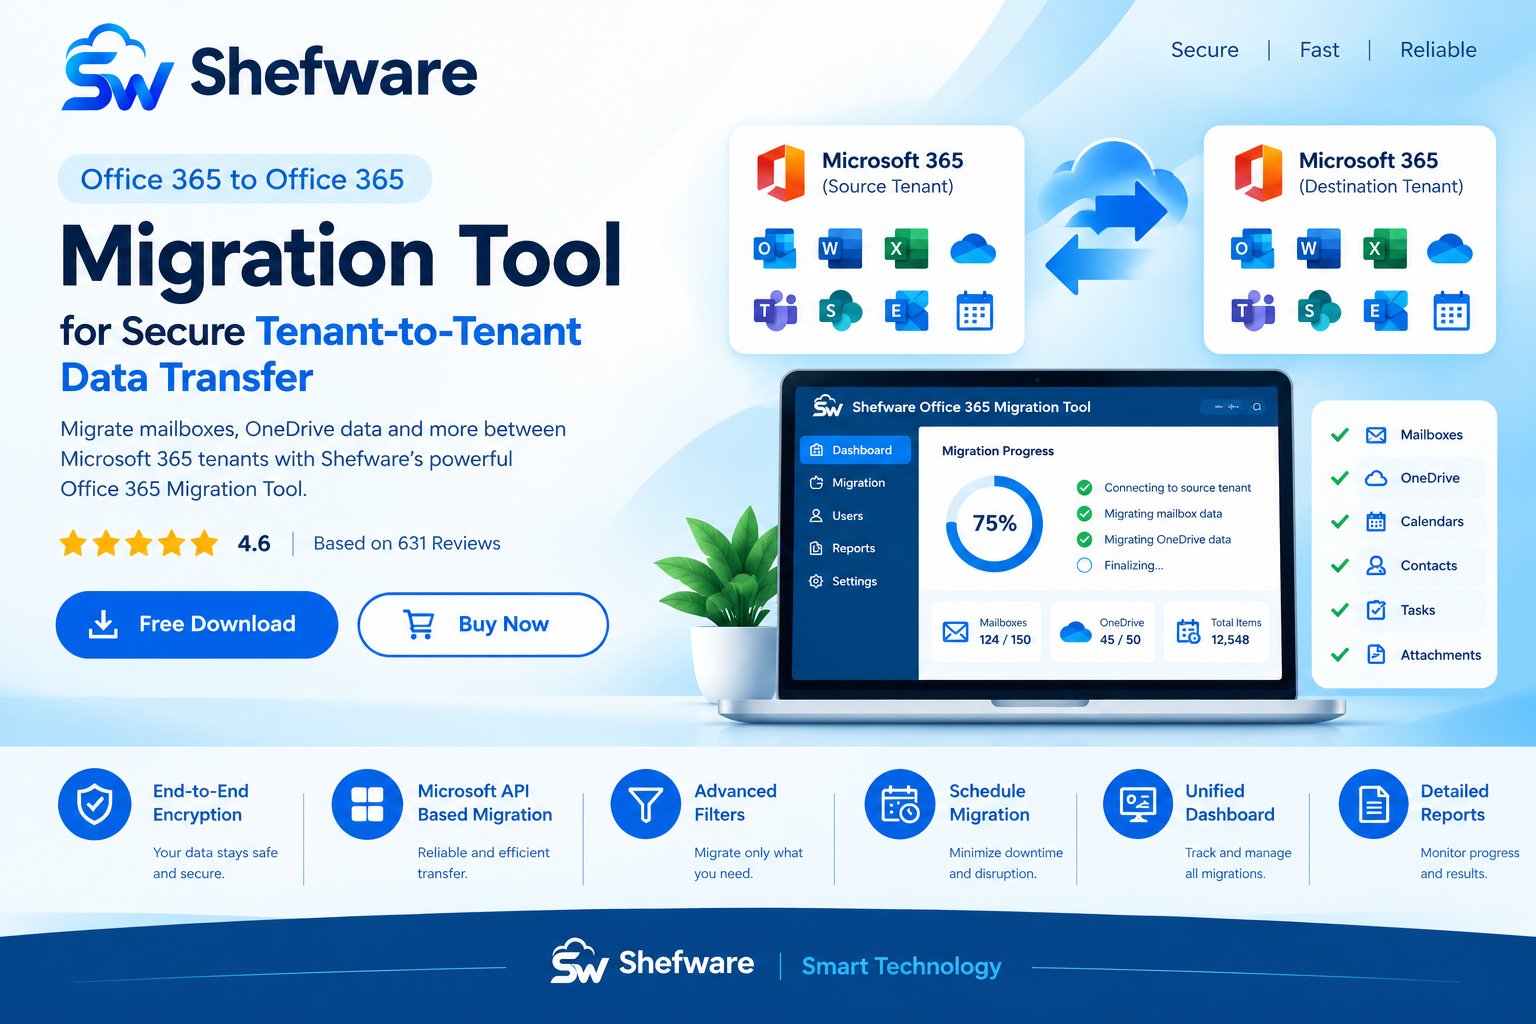Click the Schedule Migration calendar-clock icon
Screen dimensions: 1536x1024
tap(900, 804)
